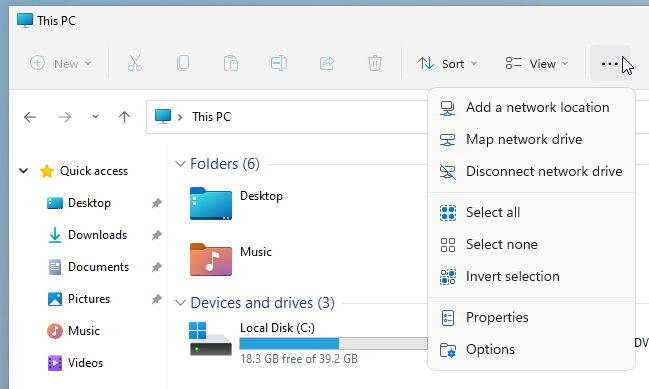The width and height of the screenshot is (649, 389).
Task: Click the This PC window title icon
Action: tap(25, 20)
